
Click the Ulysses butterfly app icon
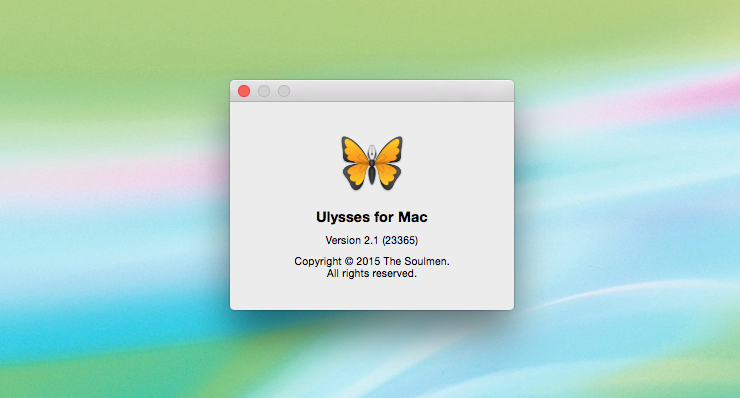(372, 163)
